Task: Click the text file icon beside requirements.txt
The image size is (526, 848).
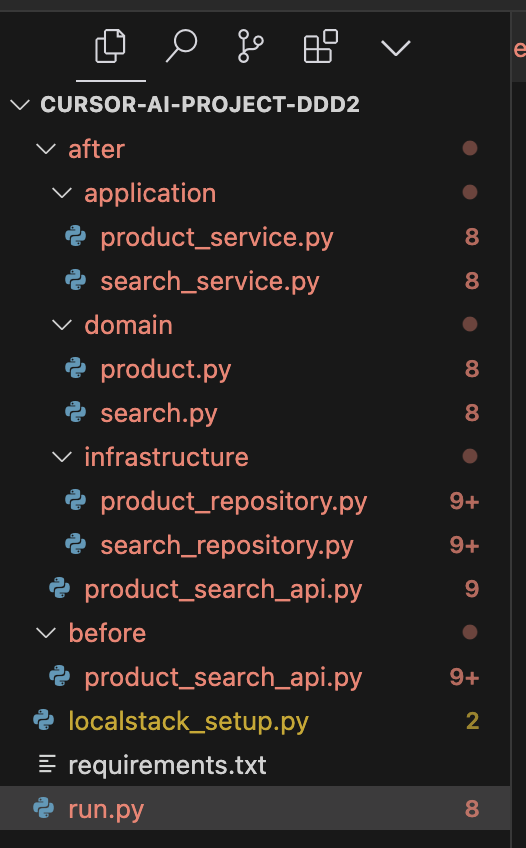Action: pos(47,764)
